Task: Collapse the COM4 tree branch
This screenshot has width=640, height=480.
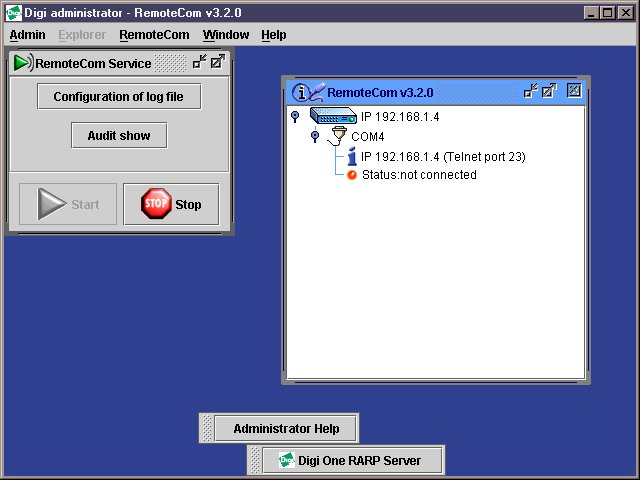Action: tap(314, 136)
